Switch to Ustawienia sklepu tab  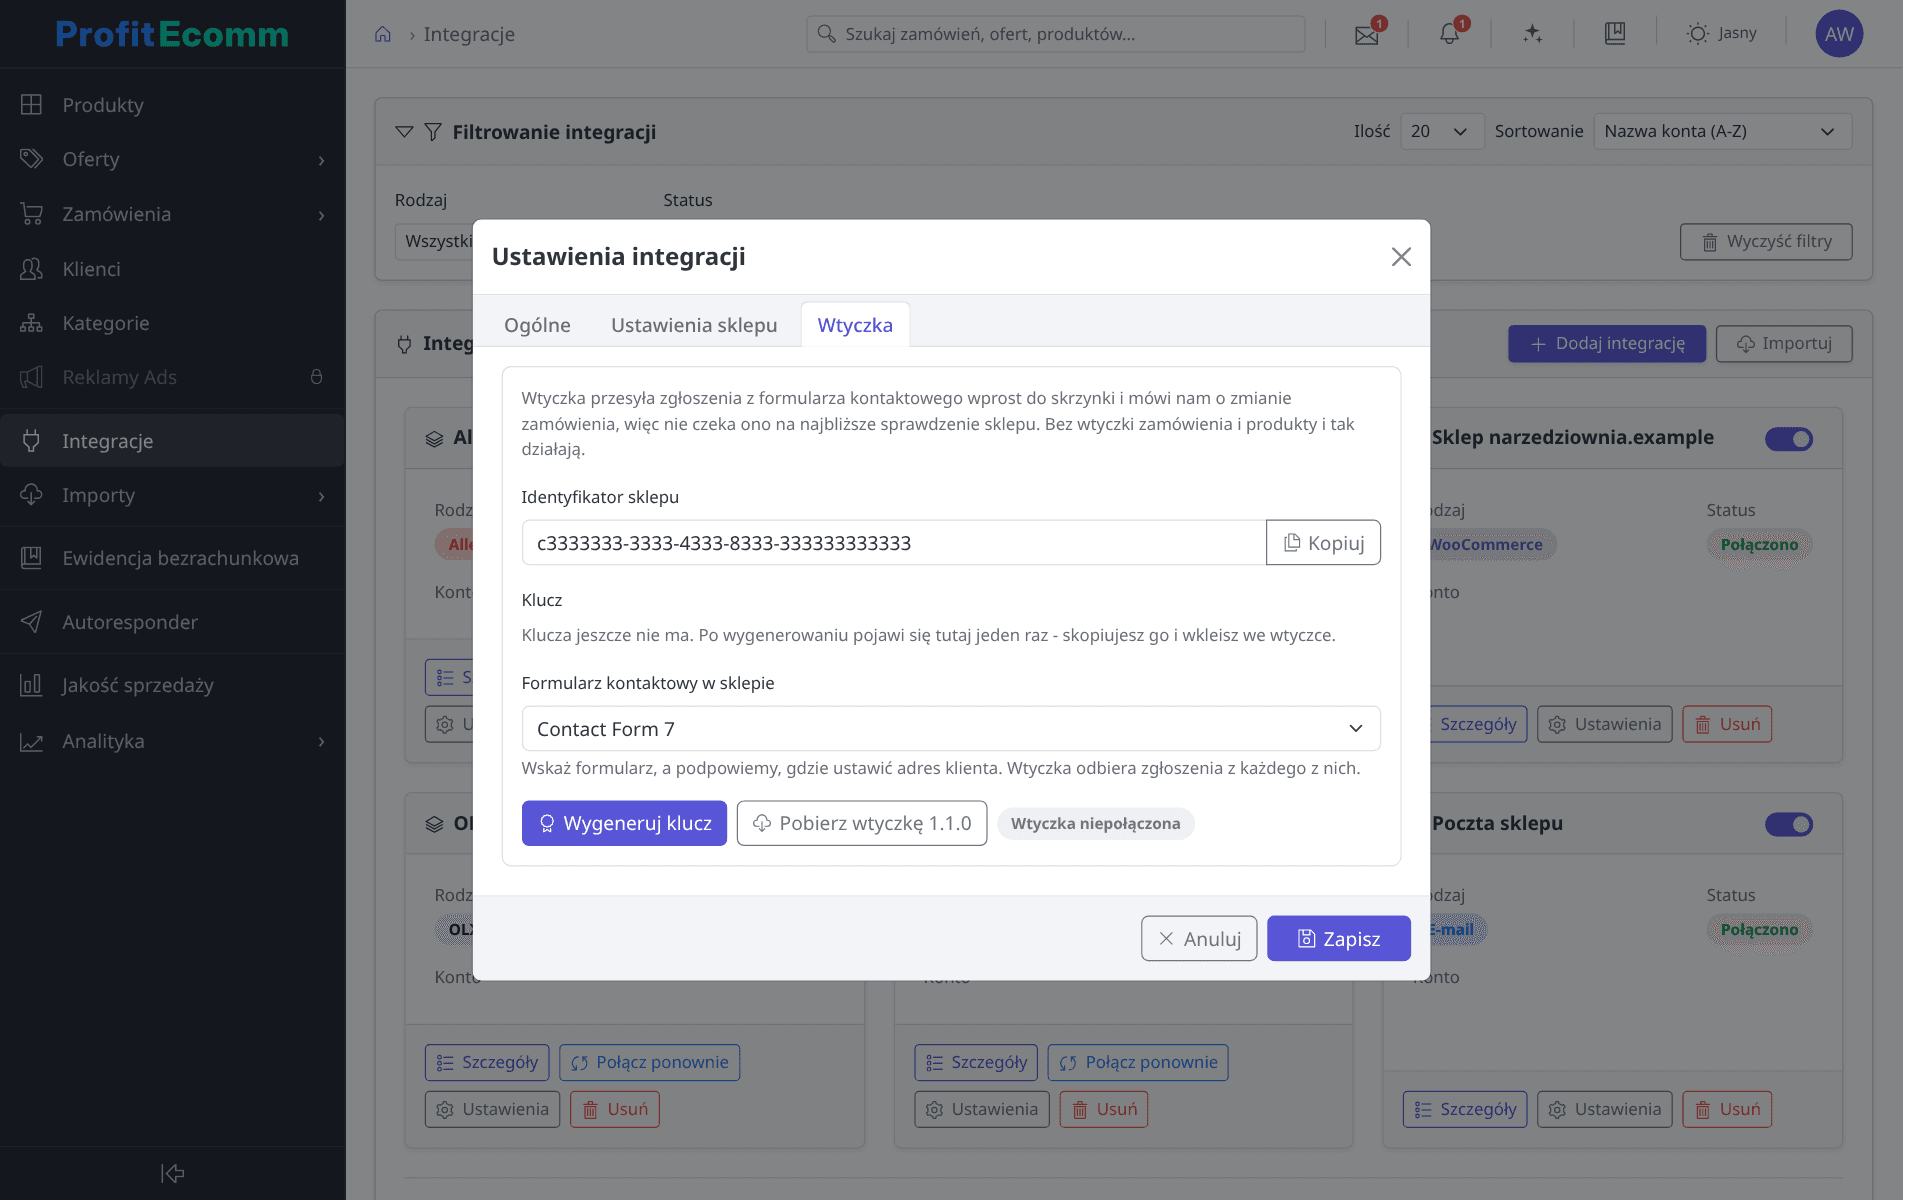click(694, 325)
